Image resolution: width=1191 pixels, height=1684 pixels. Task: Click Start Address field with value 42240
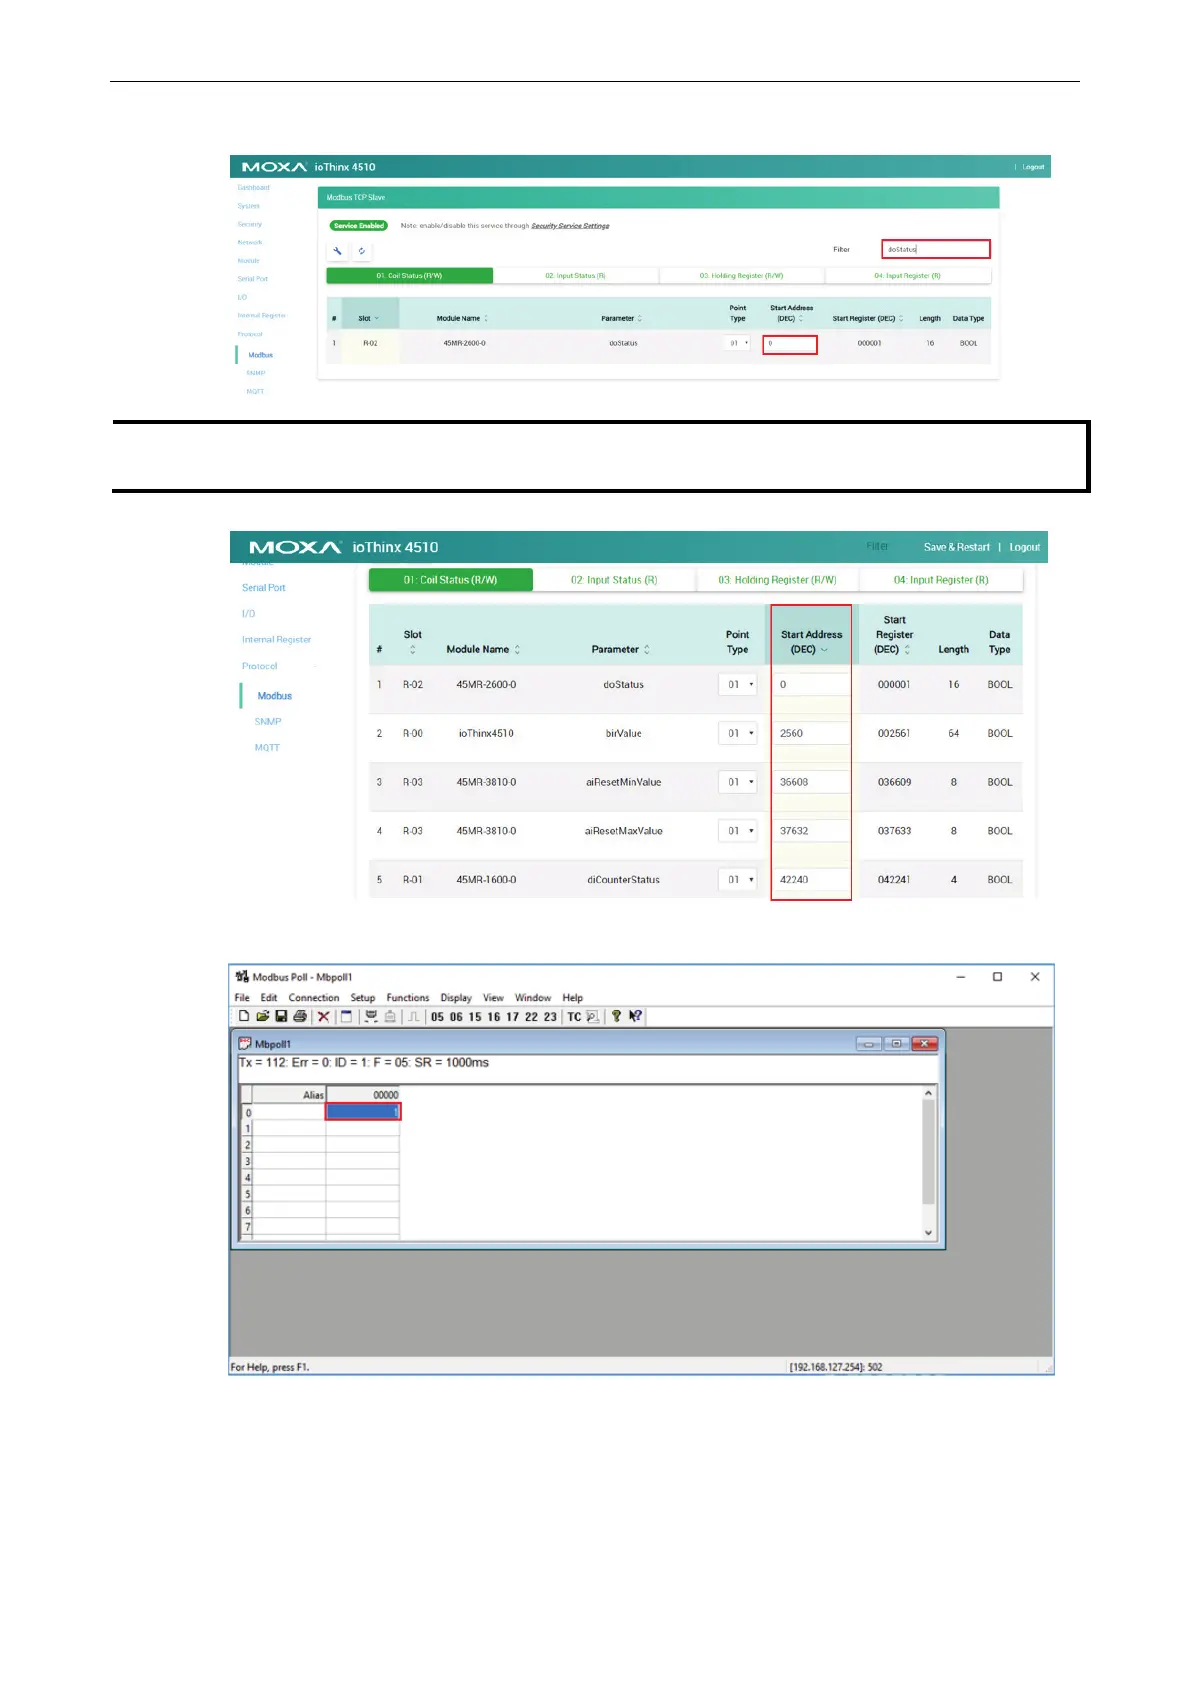(811, 880)
